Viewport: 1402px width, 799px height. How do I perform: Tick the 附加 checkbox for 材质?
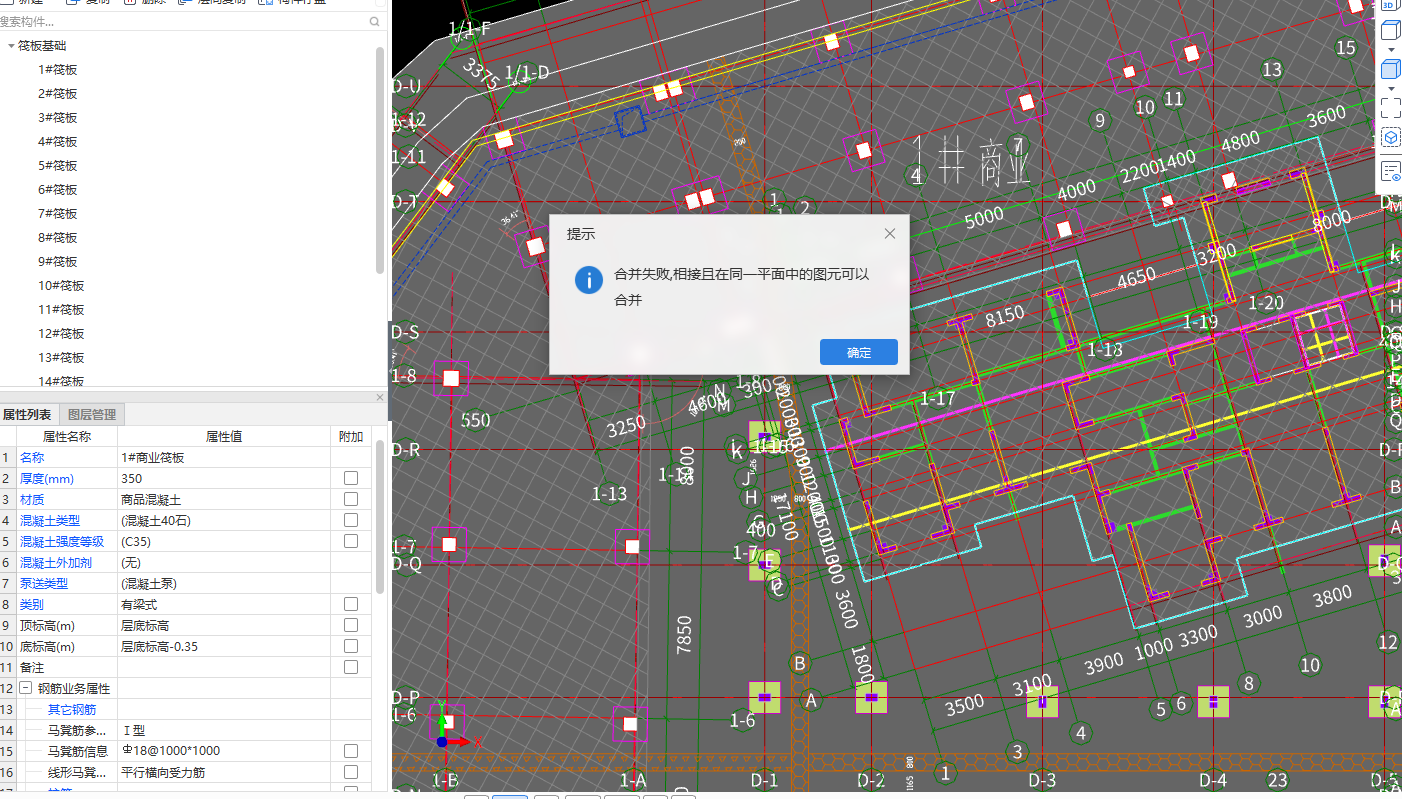351,499
